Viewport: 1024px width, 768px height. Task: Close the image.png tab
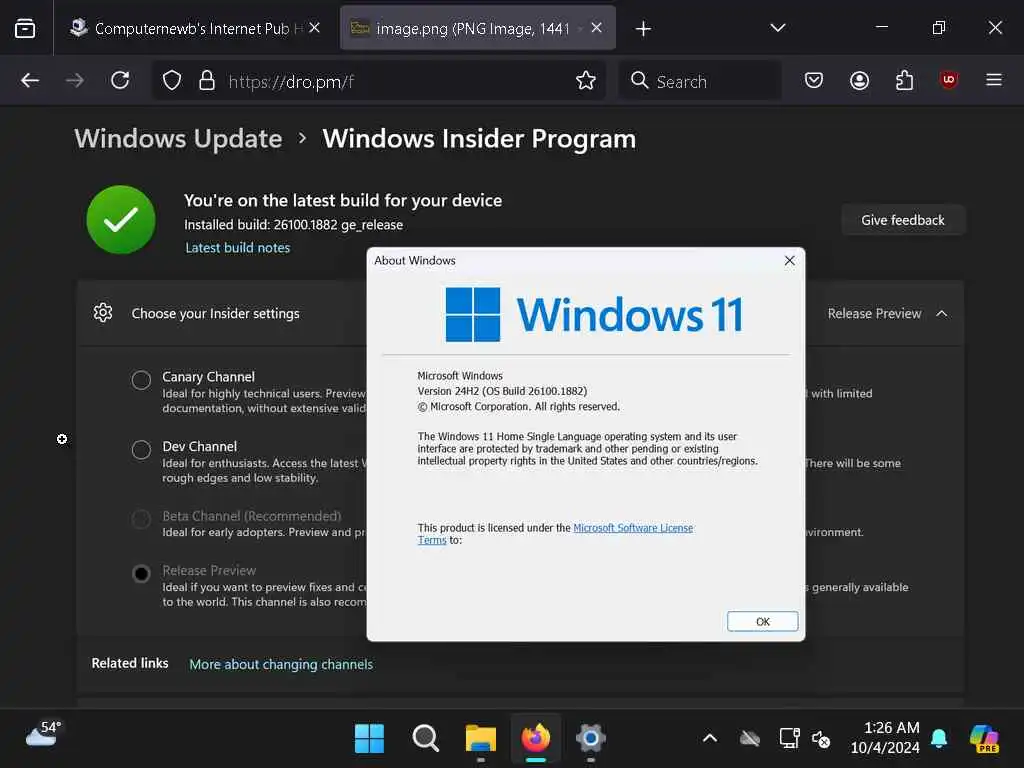596,27
